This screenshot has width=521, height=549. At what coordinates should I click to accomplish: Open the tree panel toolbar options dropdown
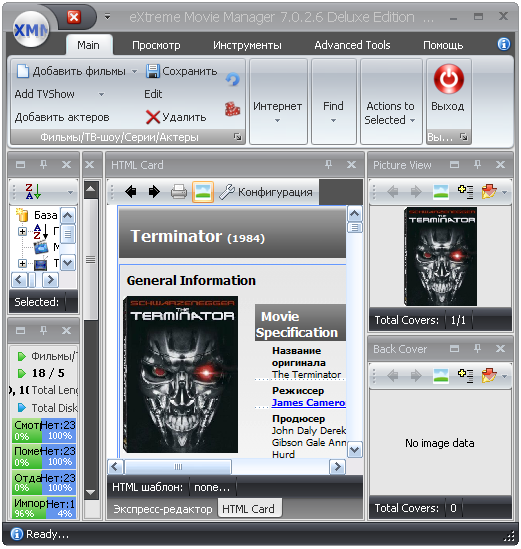tap(70, 192)
